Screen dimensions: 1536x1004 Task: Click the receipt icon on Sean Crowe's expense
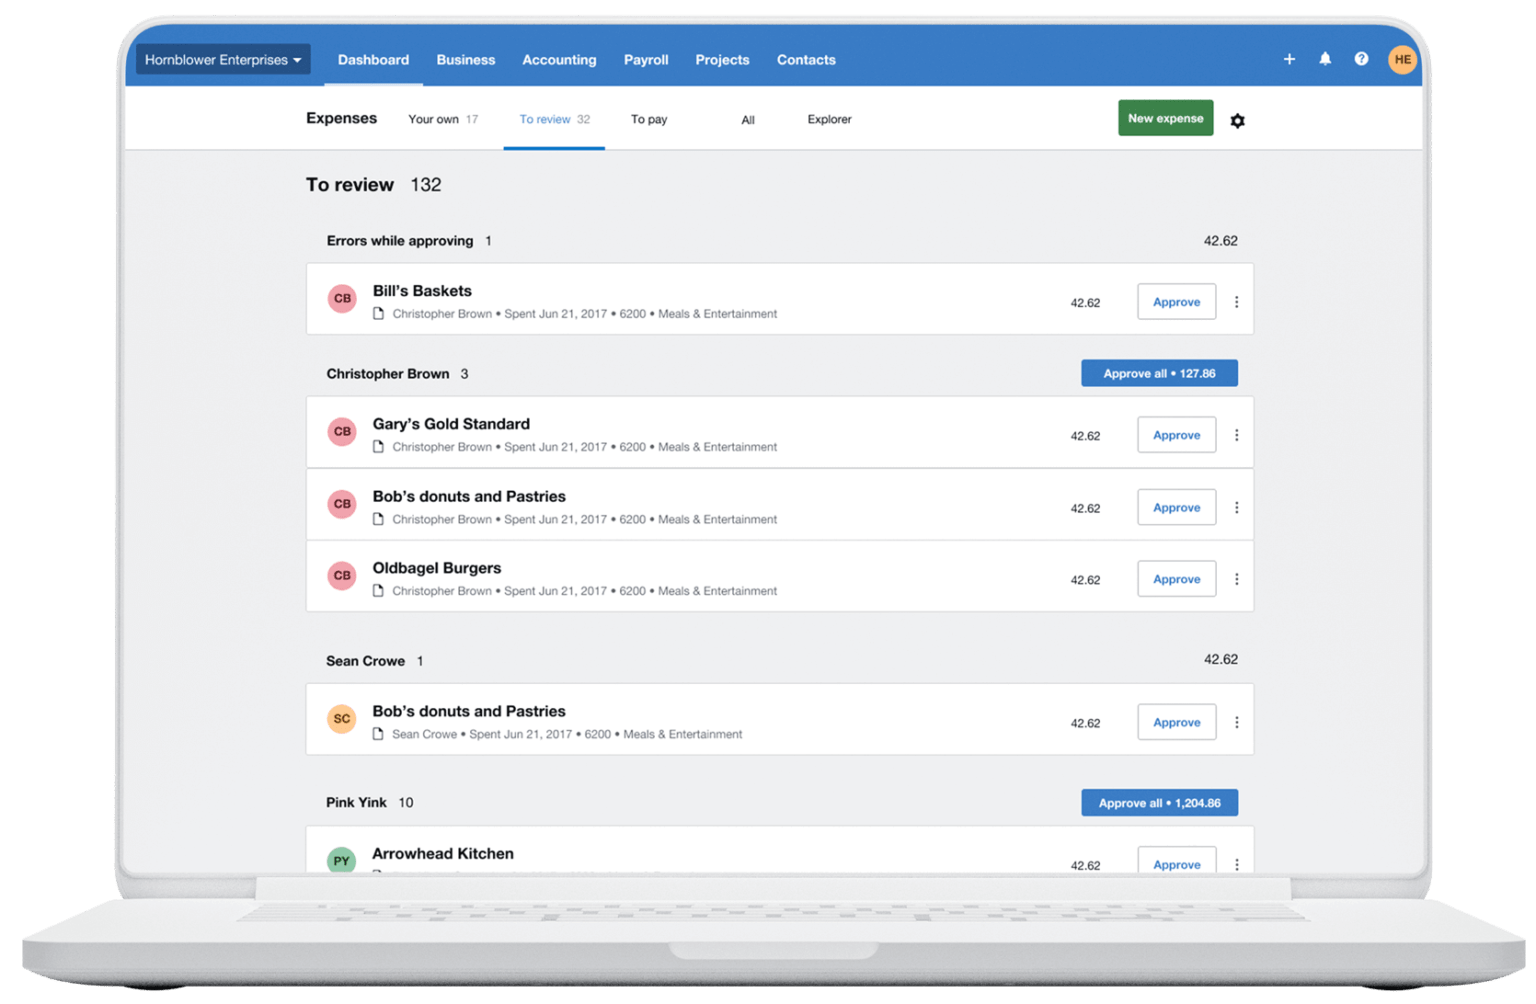[378, 733]
